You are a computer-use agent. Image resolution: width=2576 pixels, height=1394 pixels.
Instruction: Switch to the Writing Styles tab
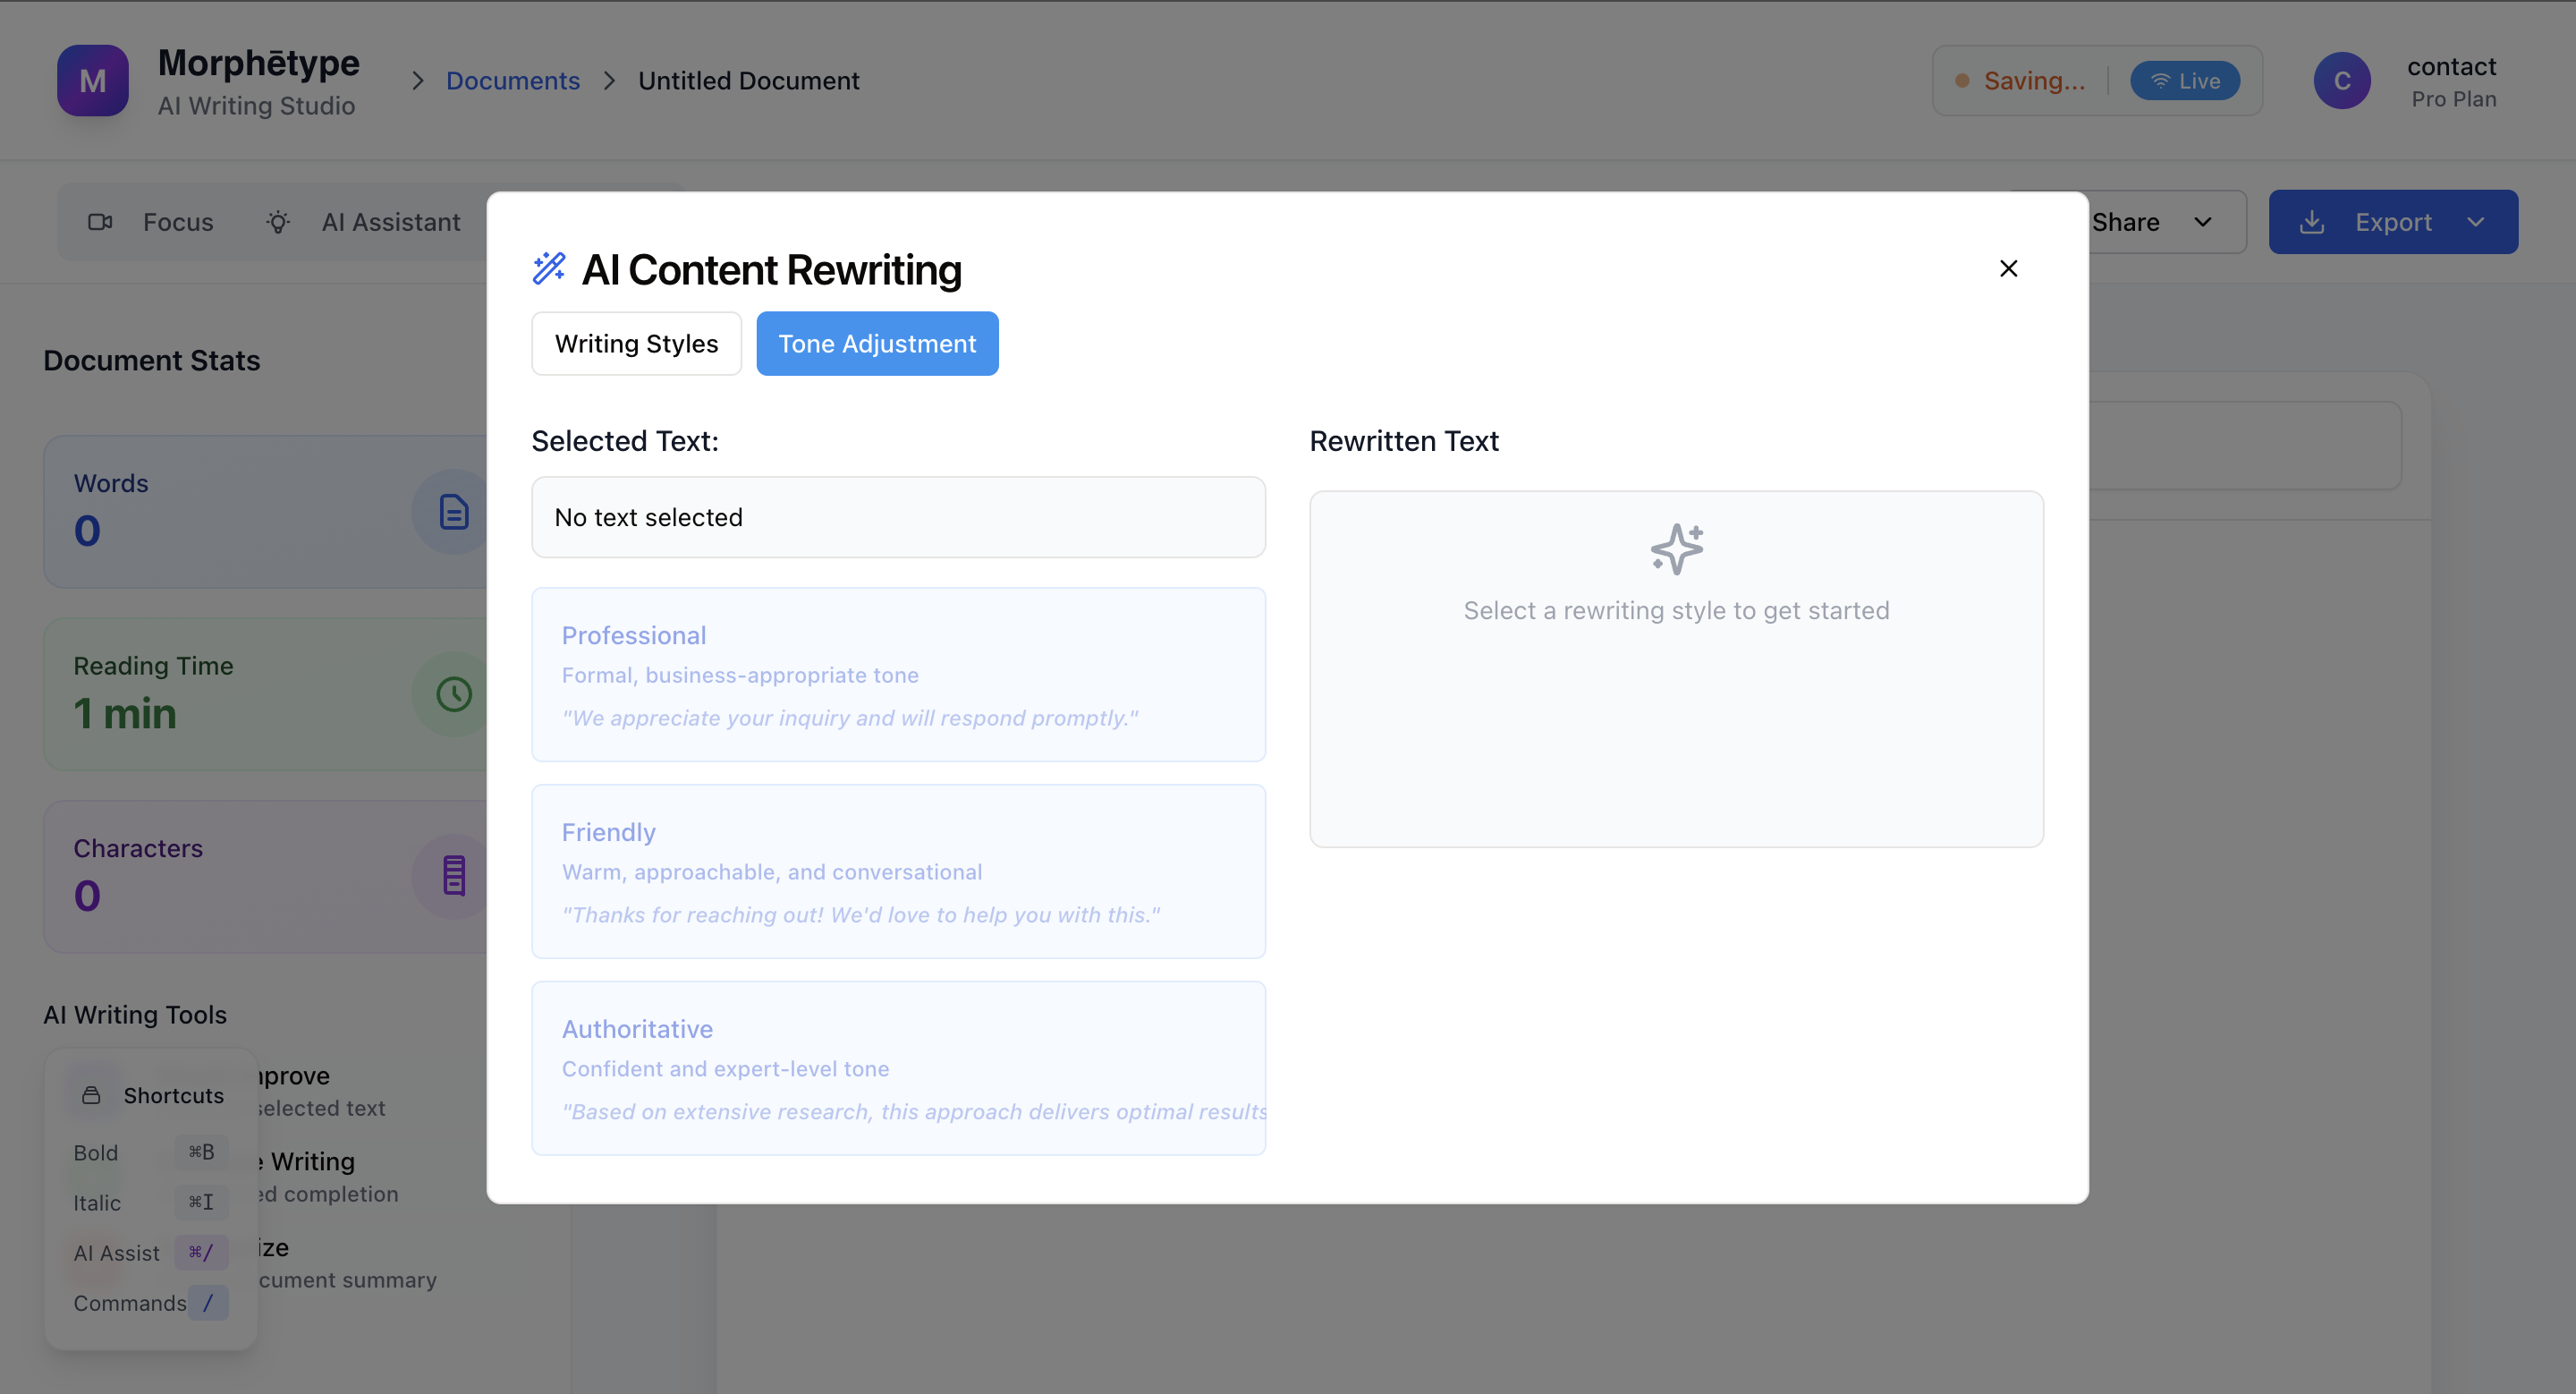pyautogui.click(x=636, y=344)
